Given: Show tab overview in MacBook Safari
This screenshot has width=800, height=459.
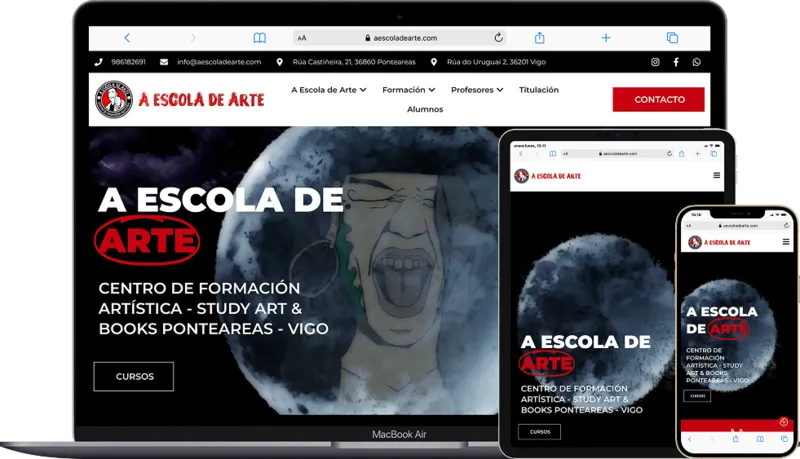Looking at the screenshot, I should tap(672, 38).
